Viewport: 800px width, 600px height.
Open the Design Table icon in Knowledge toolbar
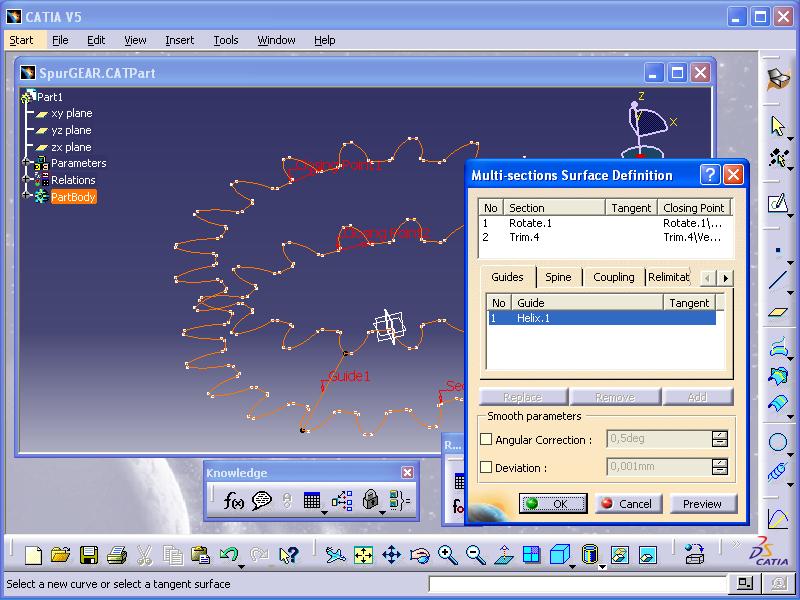click(312, 501)
